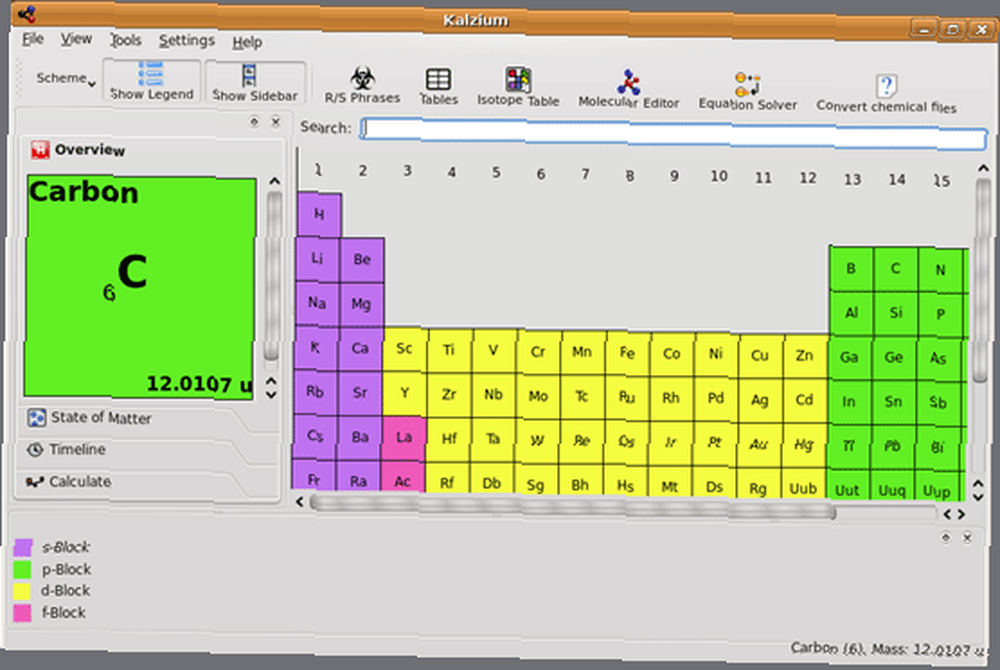
Task: Select Zinc (Zn) element cell
Action: pyautogui.click(x=805, y=356)
